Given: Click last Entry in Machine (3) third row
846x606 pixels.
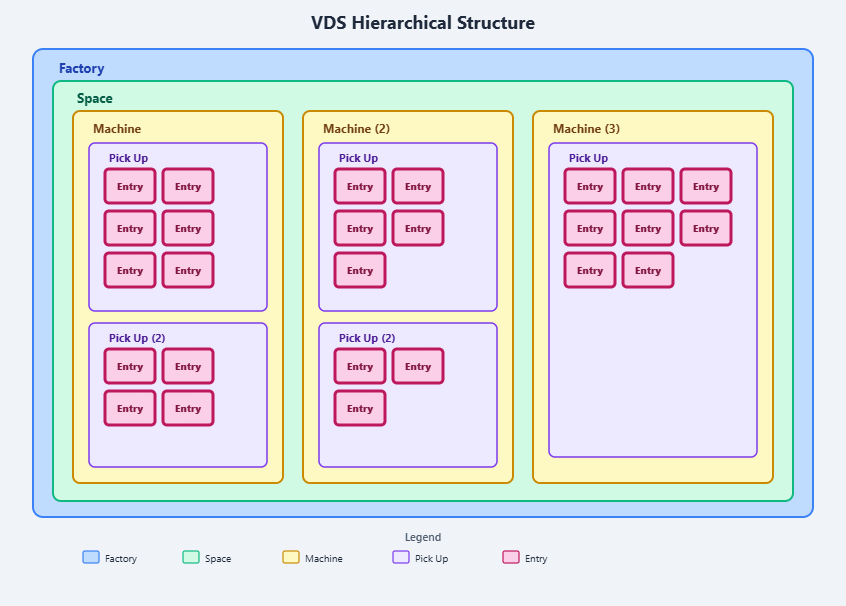Looking at the screenshot, I should pyautogui.click(x=648, y=270).
